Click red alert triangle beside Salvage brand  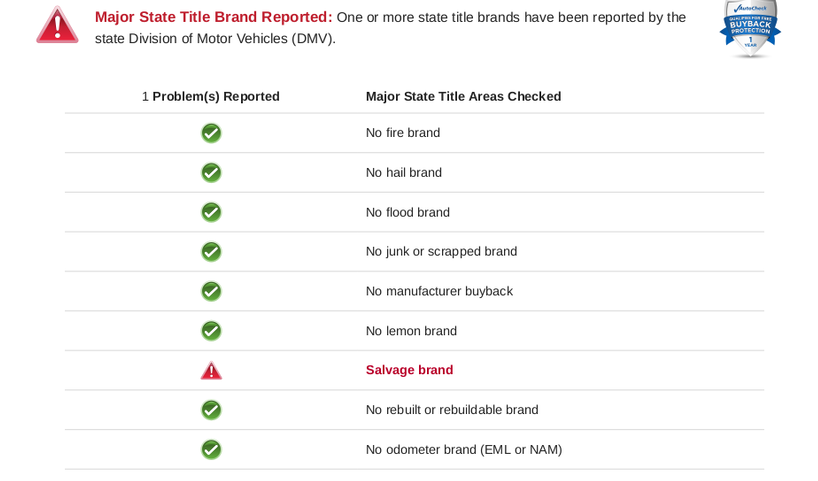click(x=211, y=370)
